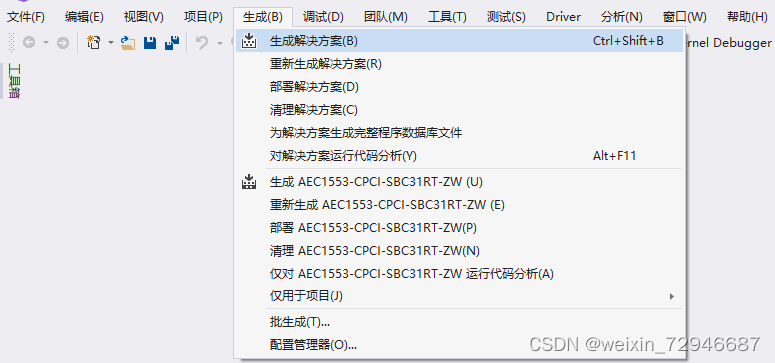Click the Open File folder icon

pyautogui.click(x=128, y=43)
